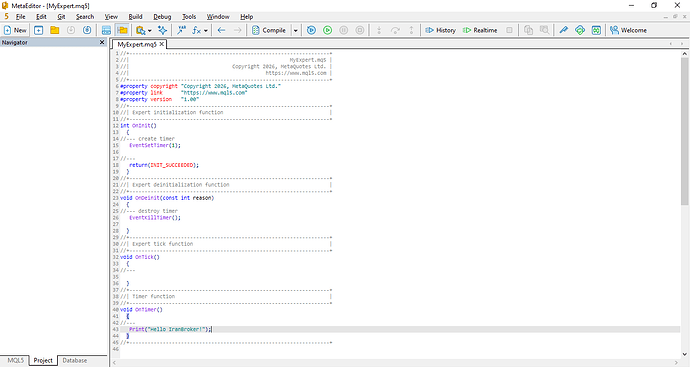Start profiling on Realtime data
This screenshot has width=690, height=367.
(x=480, y=30)
